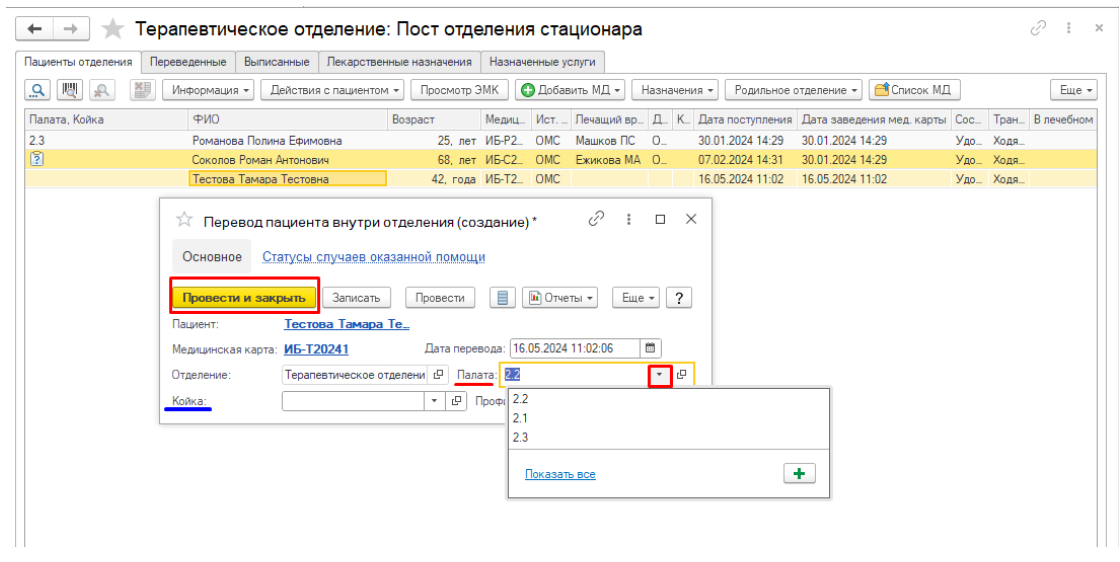Click the magnifier search icon in toolbar
This screenshot has width=1120, height=562.
click(x=38, y=90)
